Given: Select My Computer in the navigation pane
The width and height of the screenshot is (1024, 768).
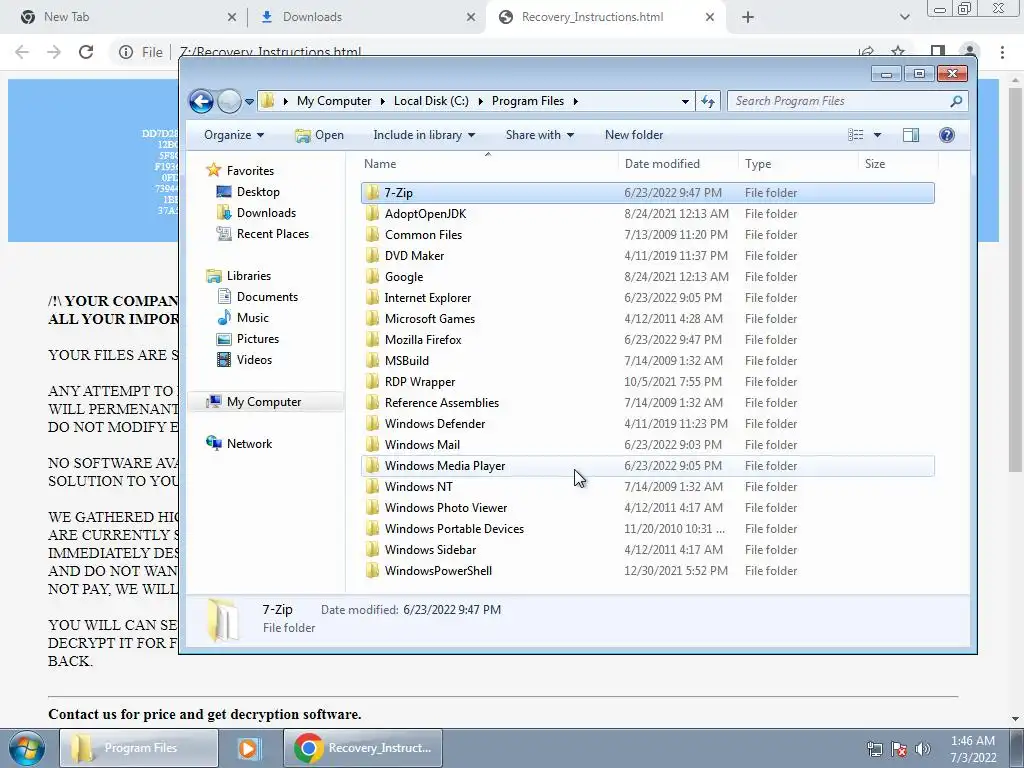Looking at the screenshot, I should pyautogui.click(x=264, y=402).
